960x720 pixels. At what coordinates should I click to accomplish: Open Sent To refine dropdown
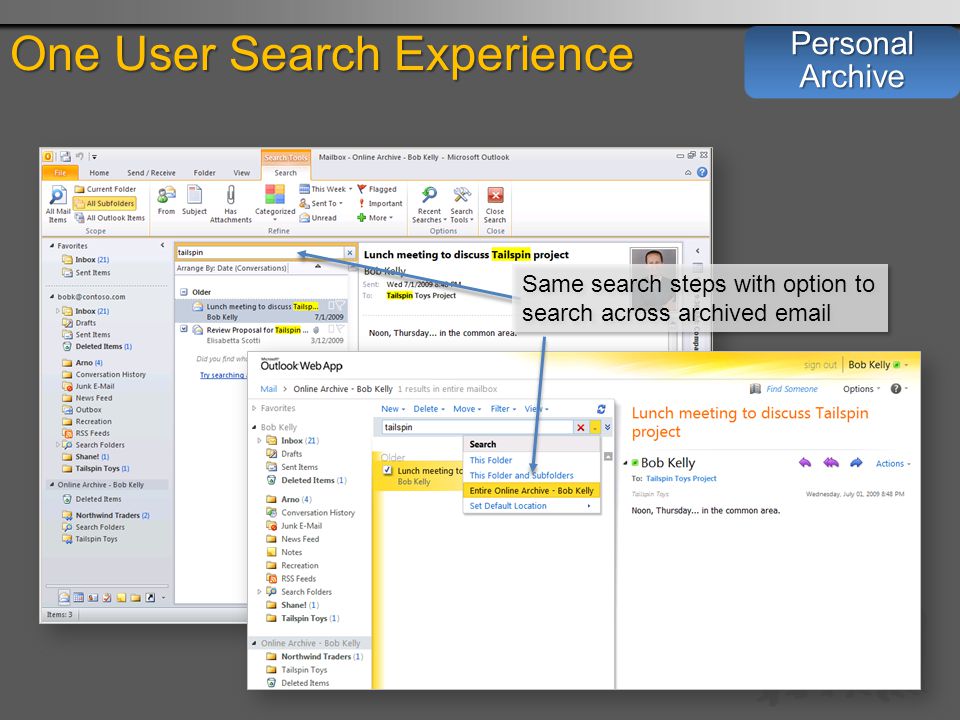click(x=321, y=203)
